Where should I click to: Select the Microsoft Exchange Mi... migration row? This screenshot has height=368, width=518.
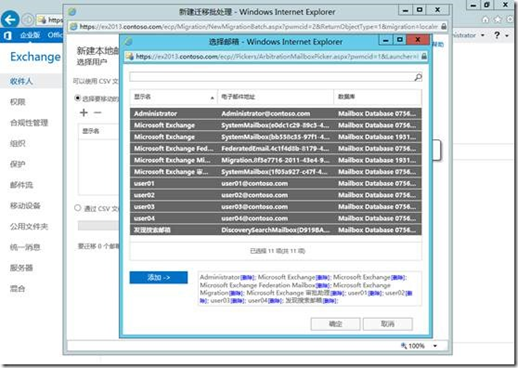pos(276,160)
